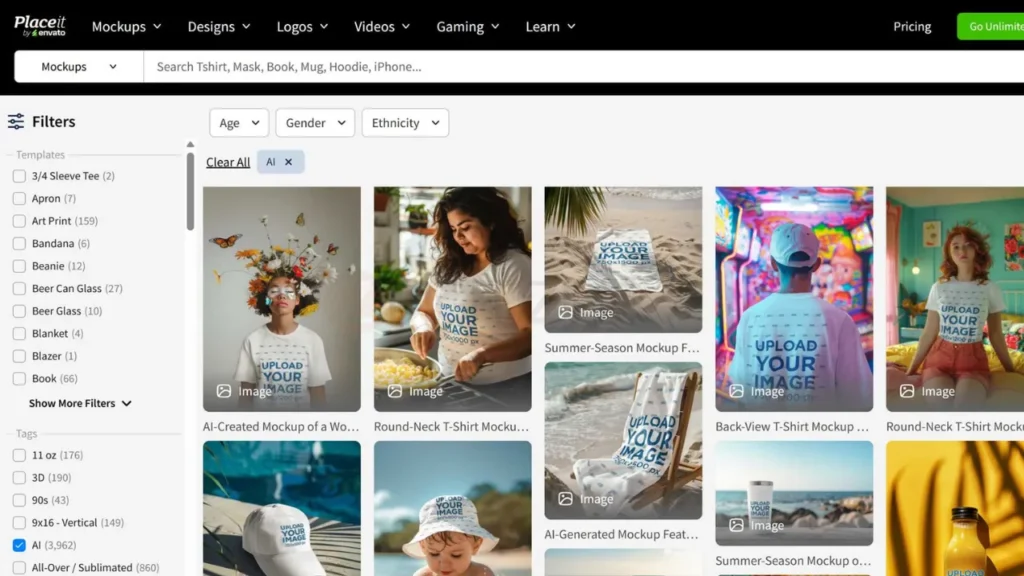The width and height of the screenshot is (1024, 576).
Task: Click the Clear All link
Action: [228, 162]
